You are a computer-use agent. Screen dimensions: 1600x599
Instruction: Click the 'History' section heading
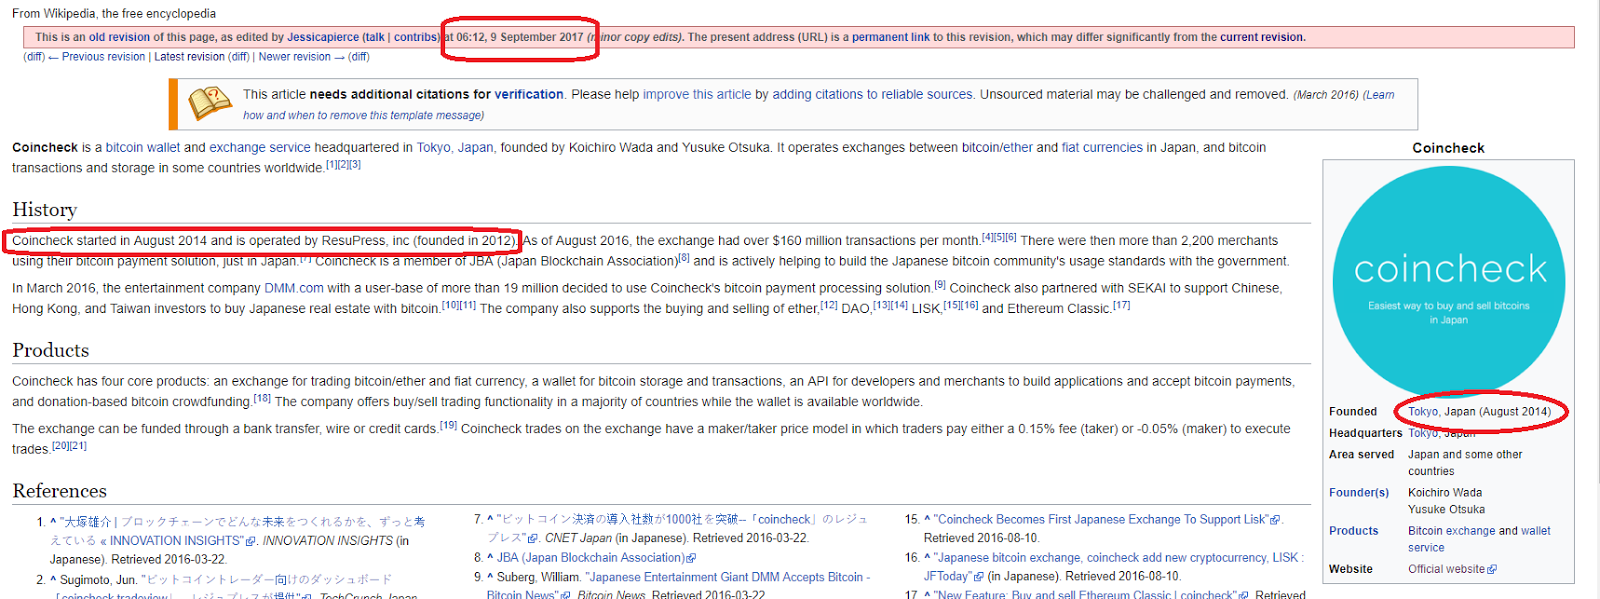point(44,209)
